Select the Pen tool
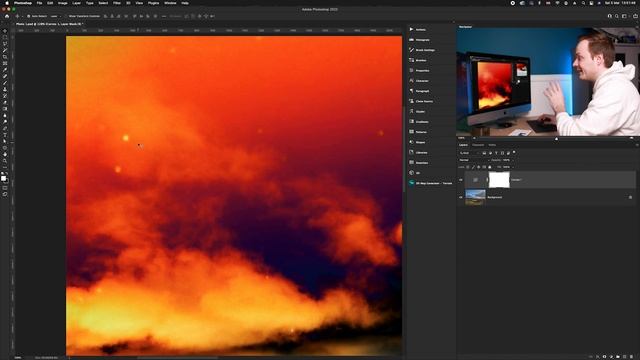The height and width of the screenshot is (360, 640). pyautogui.click(x=5, y=129)
